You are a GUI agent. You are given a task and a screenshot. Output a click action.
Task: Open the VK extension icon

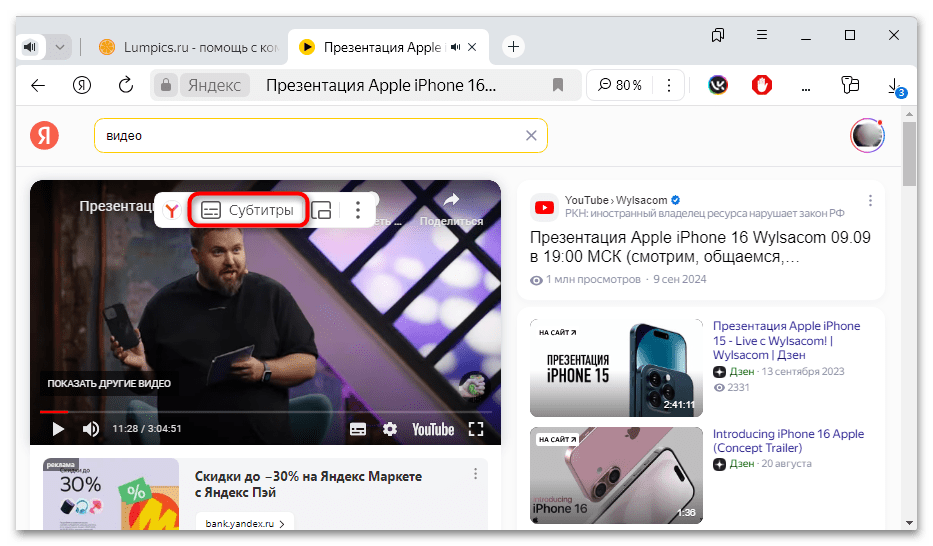click(x=718, y=85)
